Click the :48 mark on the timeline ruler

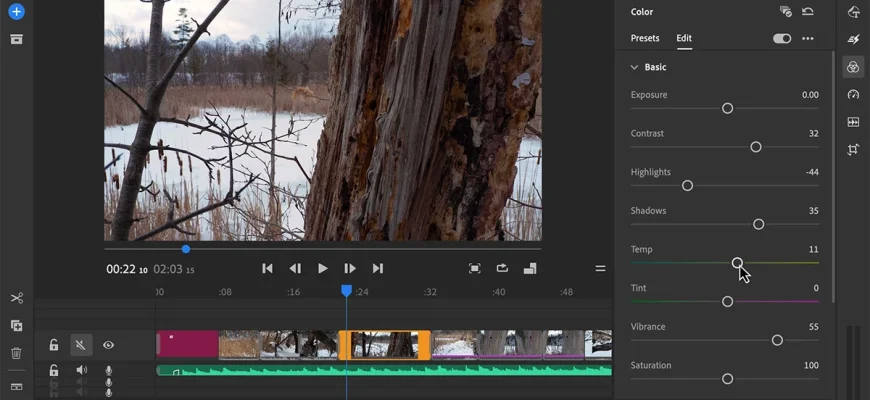click(566, 292)
